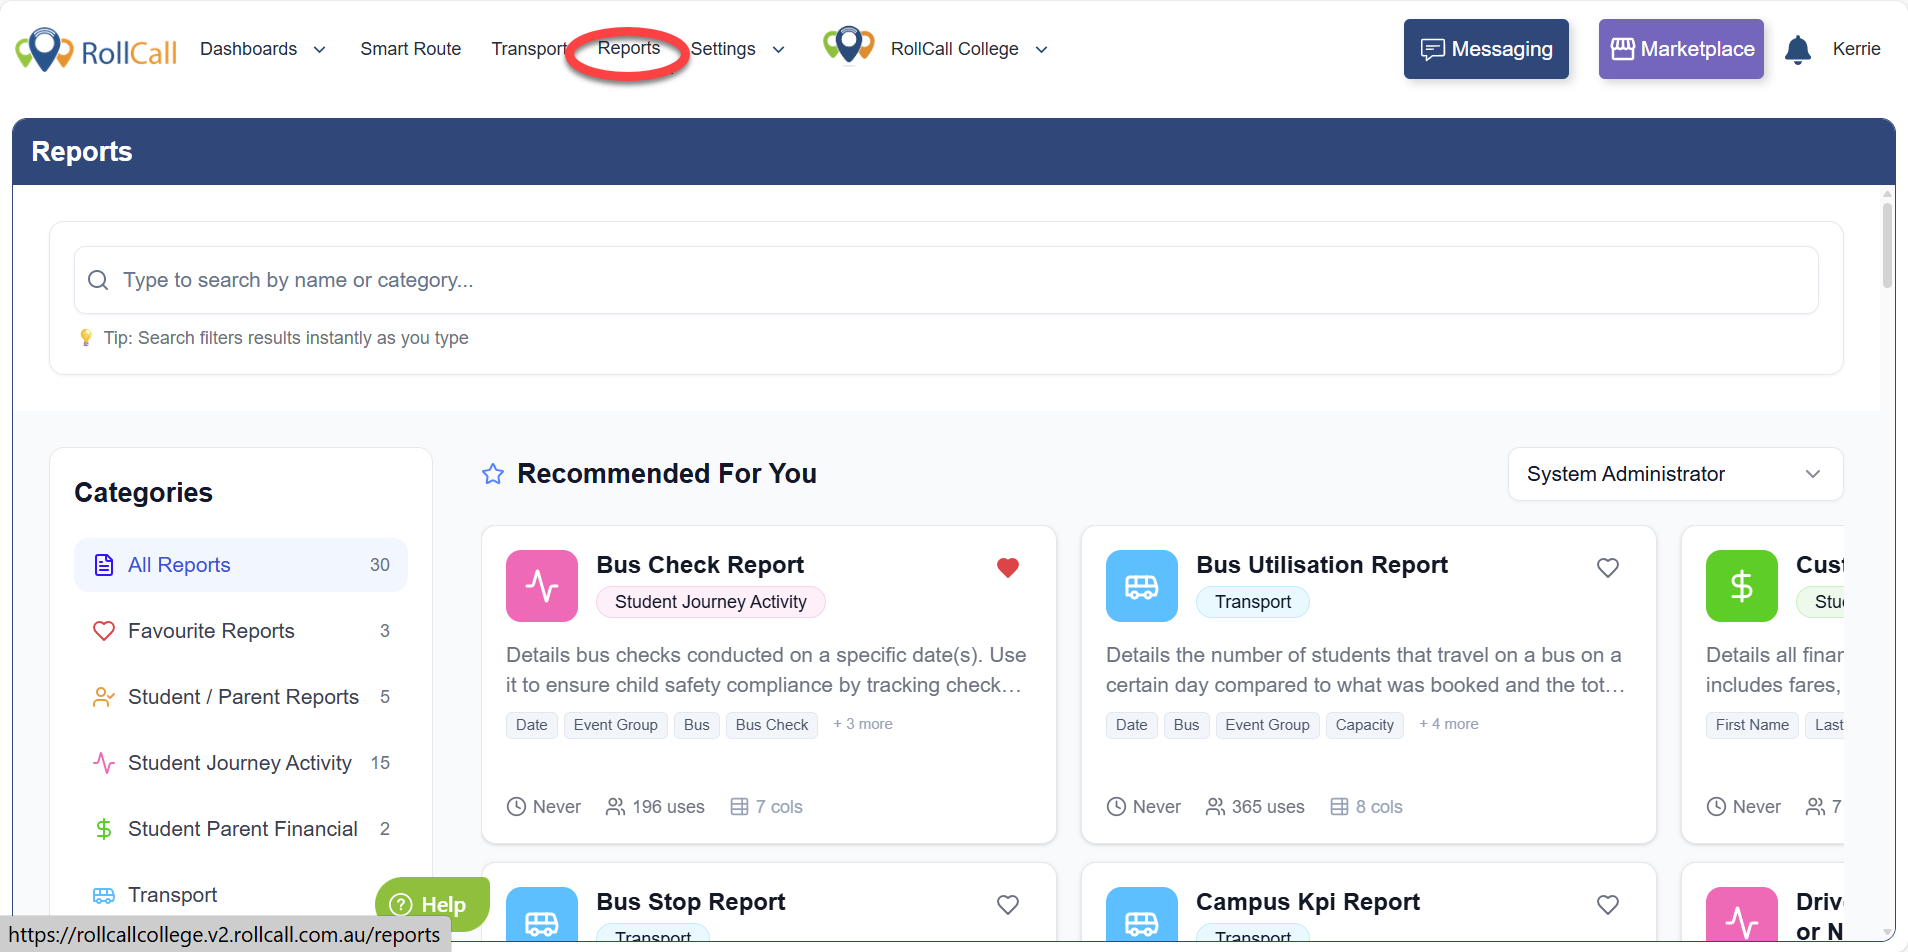Click the Bus Stop Report bus icon
The width and height of the screenshot is (1908, 952).
click(x=542, y=915)
